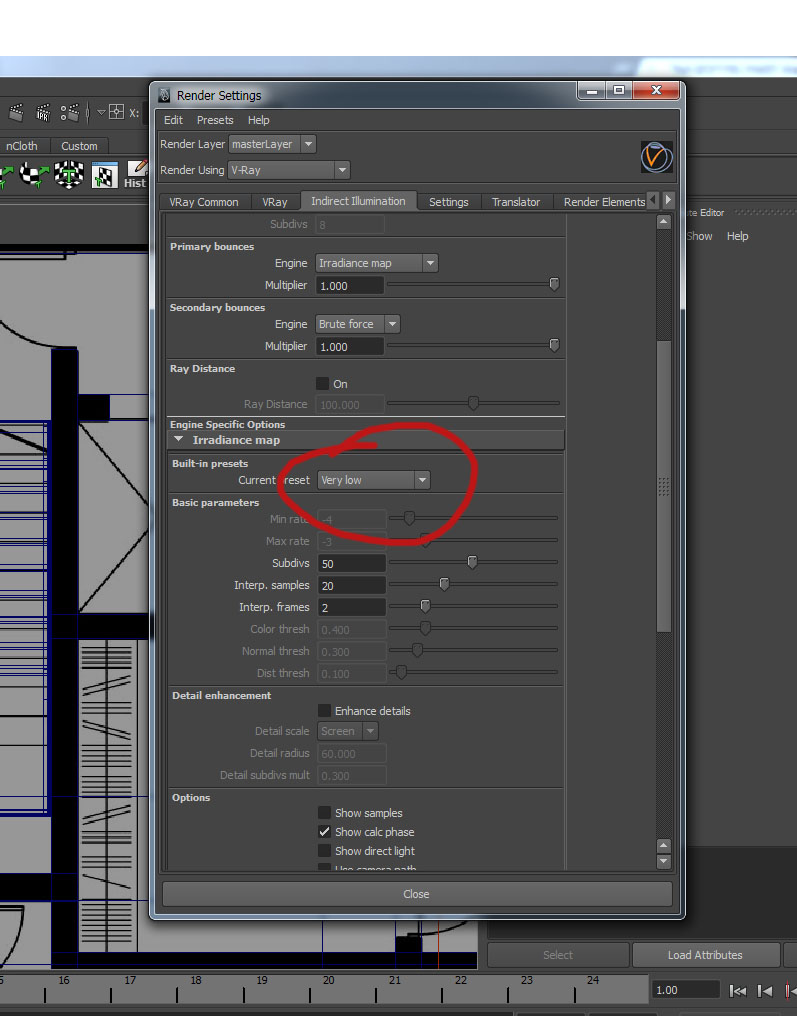Click the Render Settings vertical scrollbar thumb
Viewport: 797px width, 1016px height.
coord(664,486)
